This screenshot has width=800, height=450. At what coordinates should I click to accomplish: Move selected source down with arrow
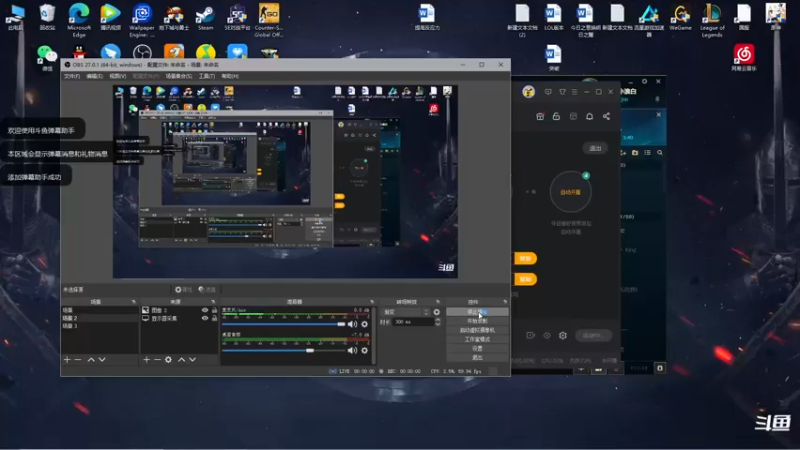point(192,360)
